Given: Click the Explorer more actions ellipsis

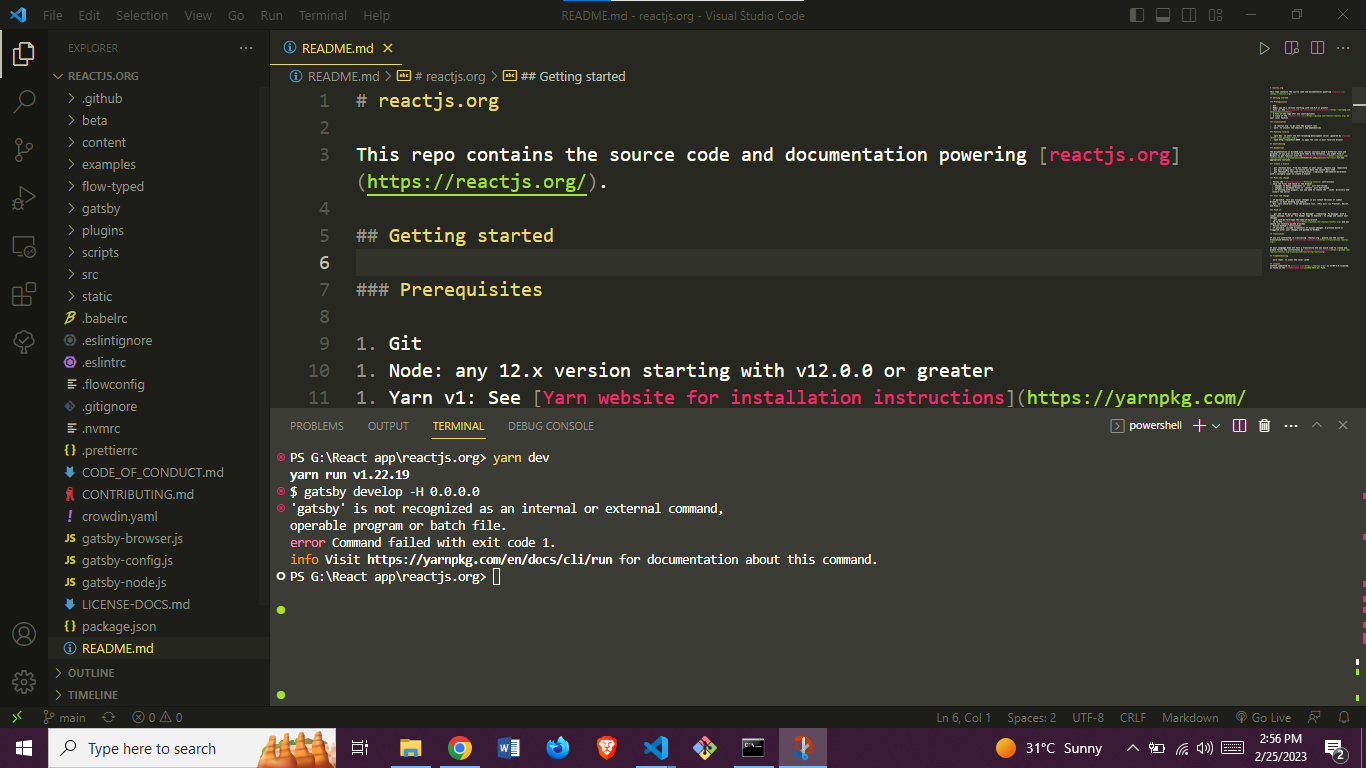Looking at the screenshot, I should pyautogui.click(x=246, y=48).
